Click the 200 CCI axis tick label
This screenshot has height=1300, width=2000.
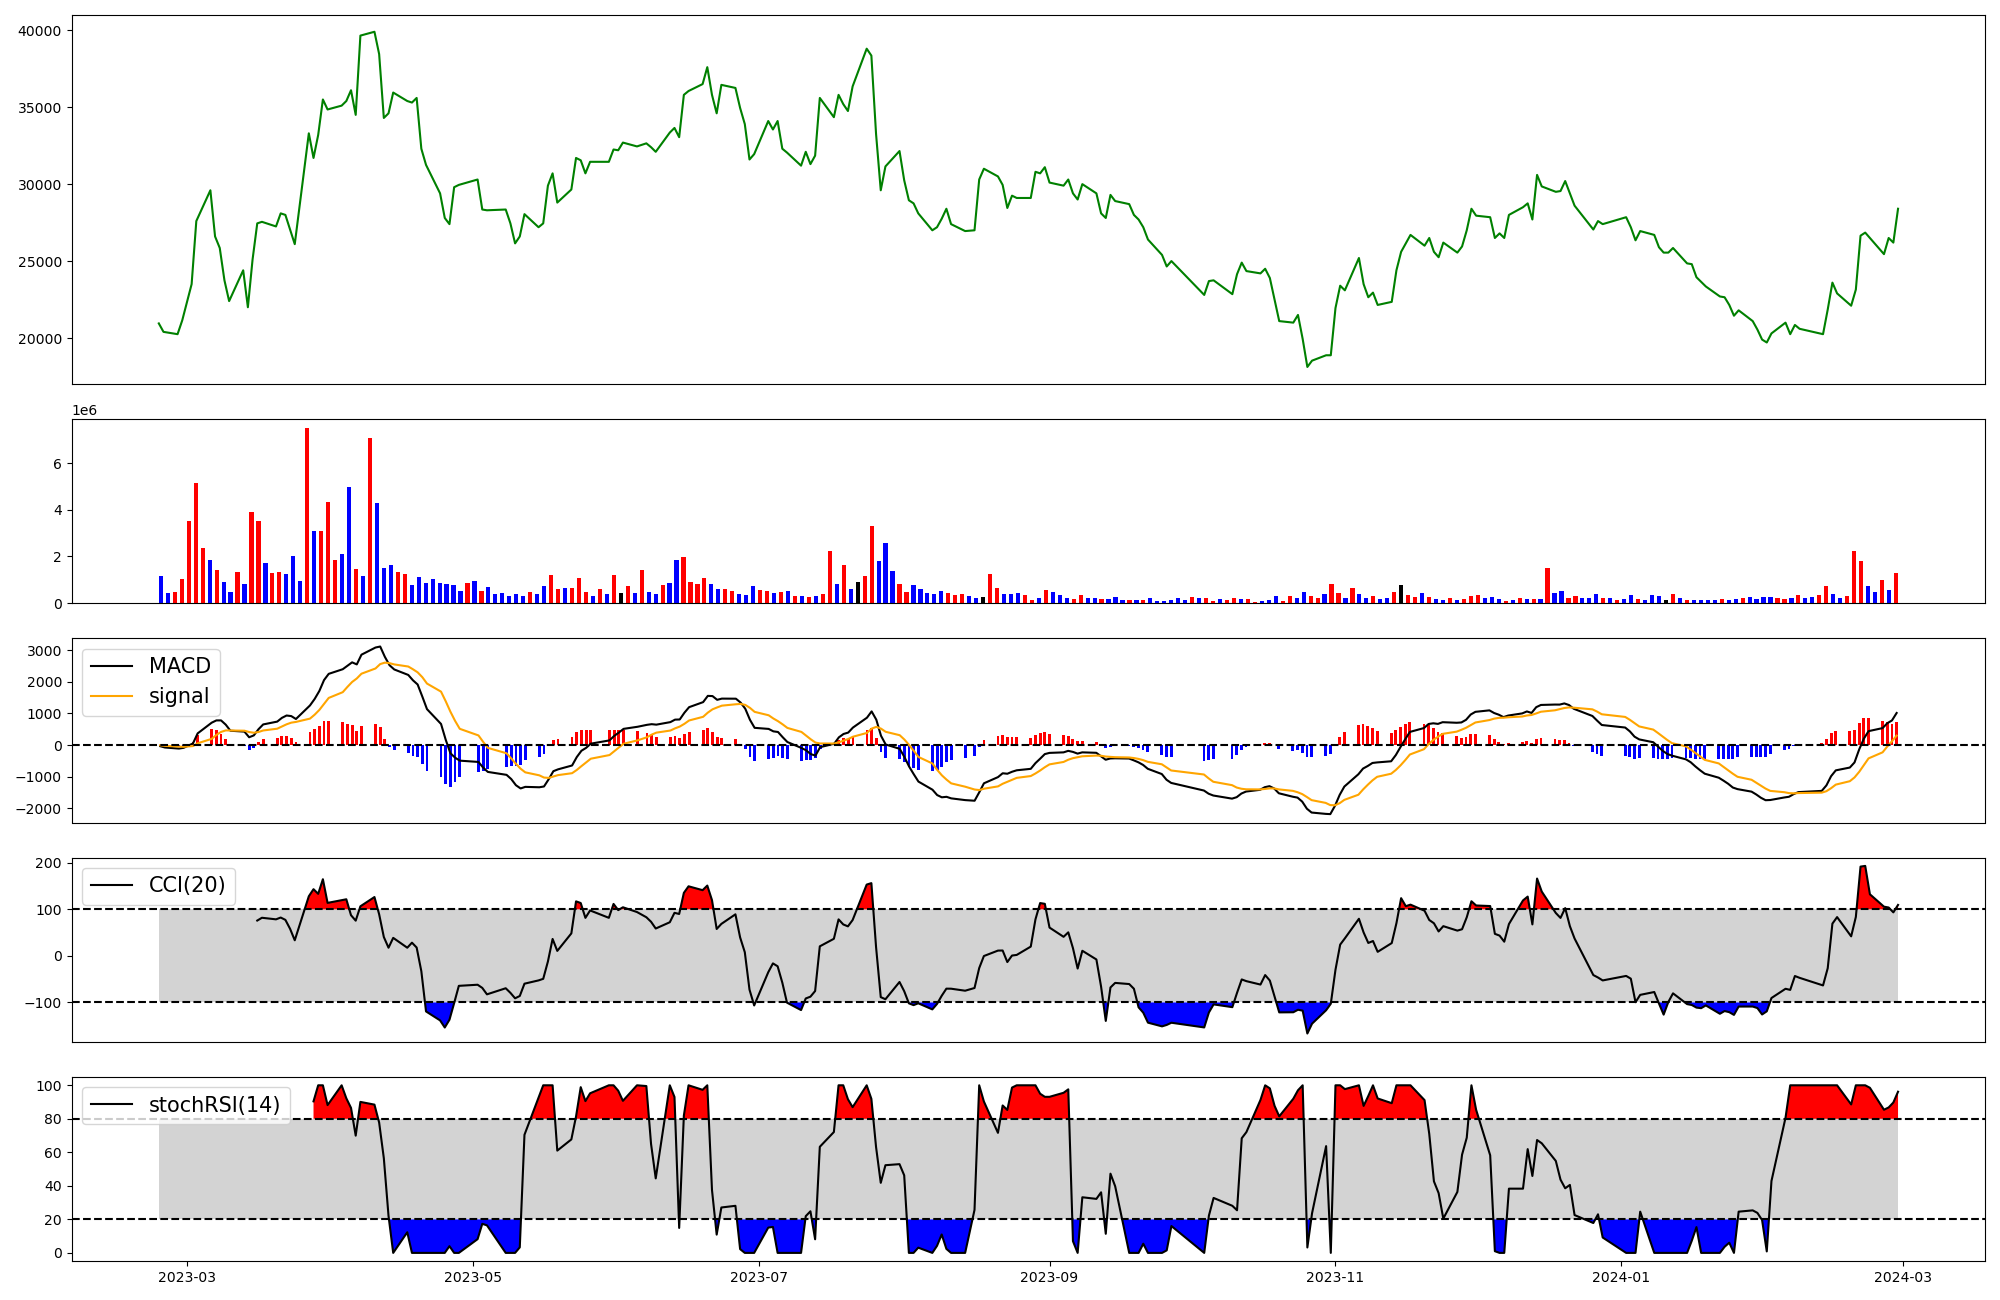click(x=49, y=863)
